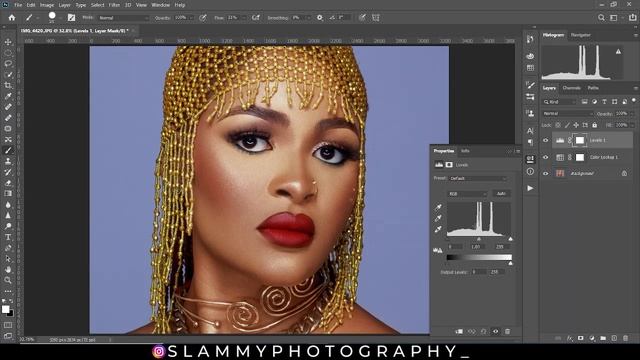Click the midtone input levels slider handle
640x360 pixels.
(x=479, y=239)
